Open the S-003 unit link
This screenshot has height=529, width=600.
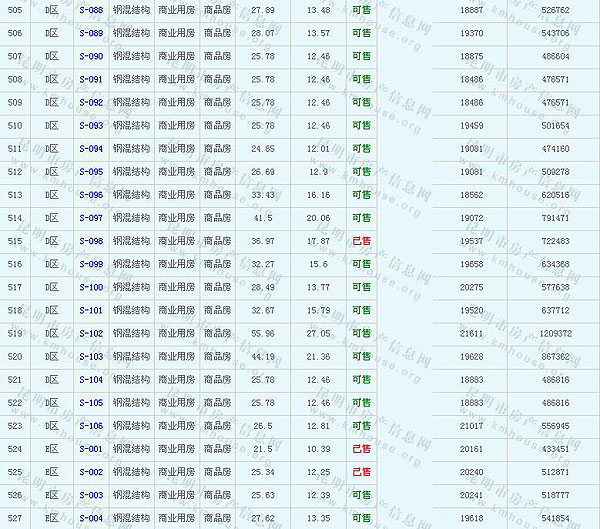(x=90, y=495)
